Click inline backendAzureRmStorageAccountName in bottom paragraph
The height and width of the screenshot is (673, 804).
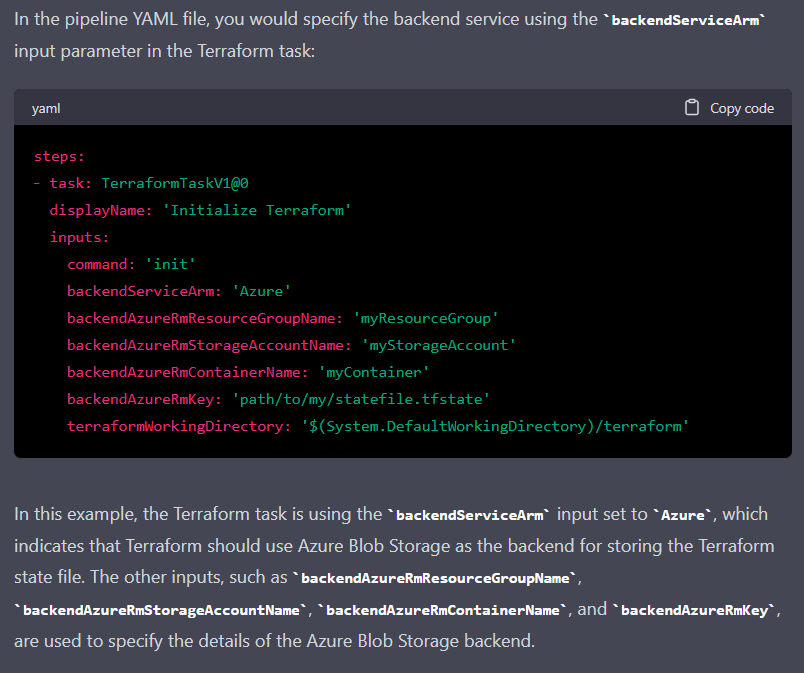coord(162,610)
